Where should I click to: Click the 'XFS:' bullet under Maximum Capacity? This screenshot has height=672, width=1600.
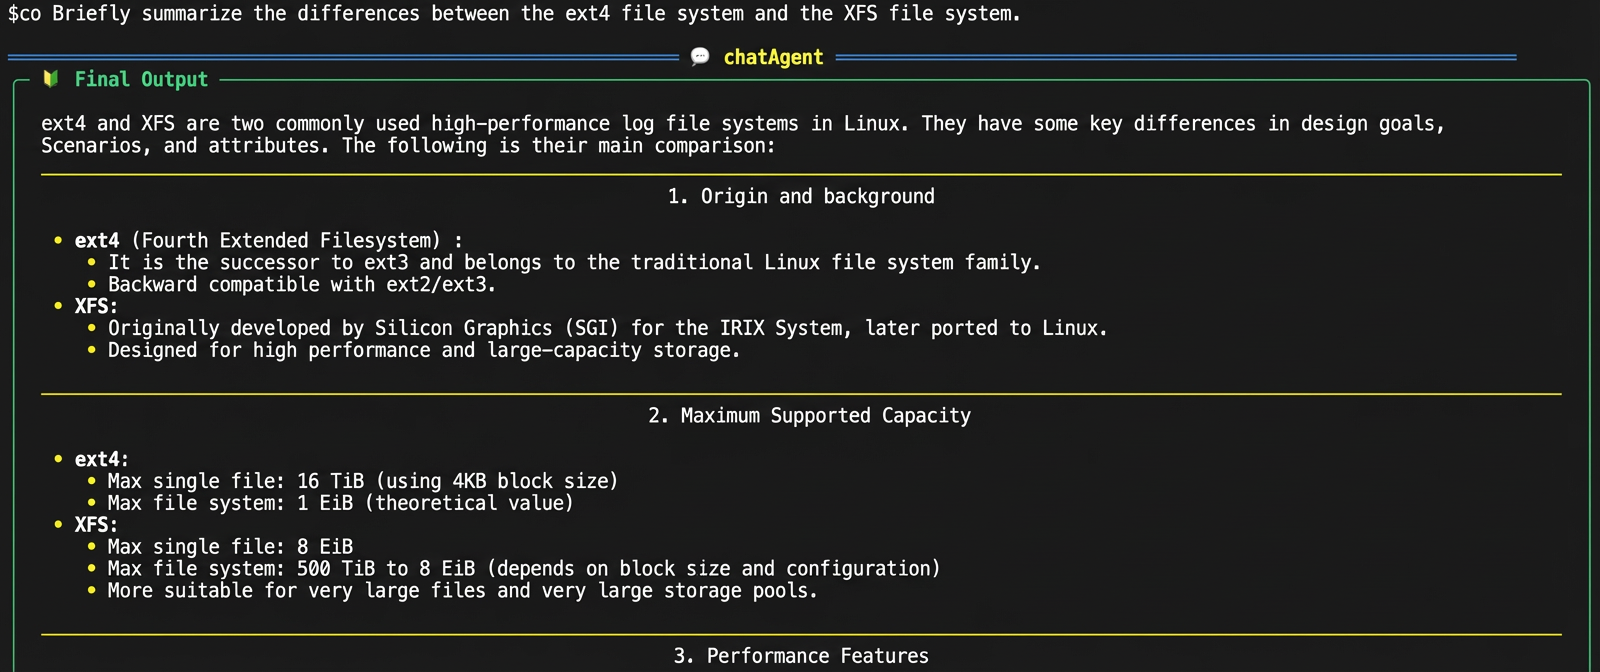(x=96, y=525)
